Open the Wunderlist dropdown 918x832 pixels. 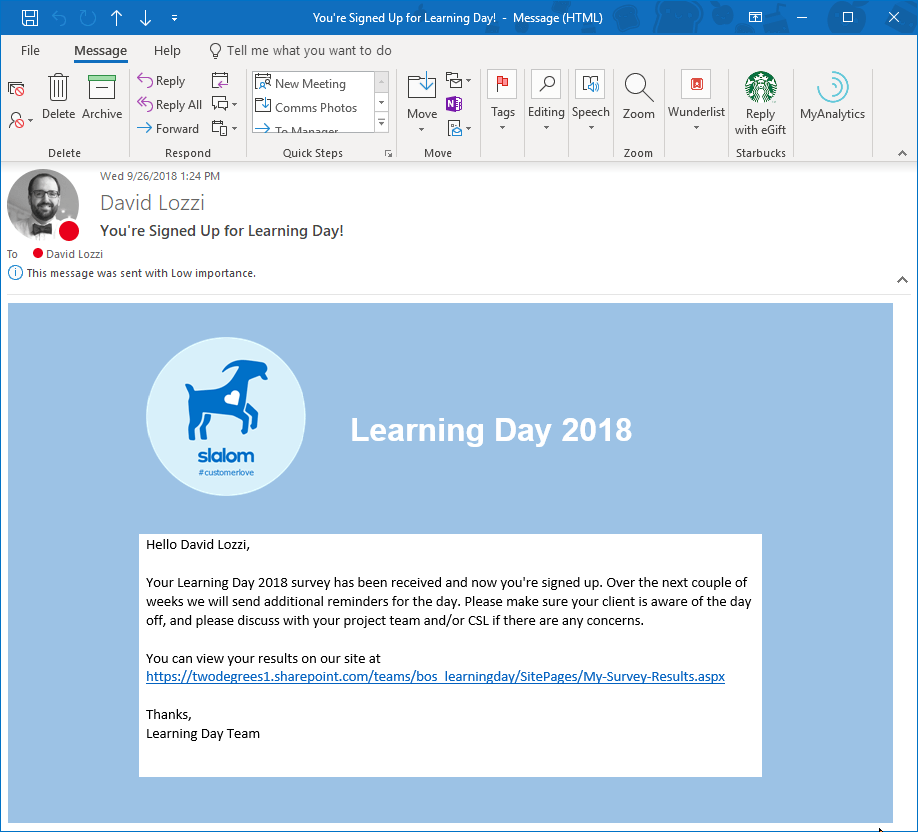click(x=696, y=104)
